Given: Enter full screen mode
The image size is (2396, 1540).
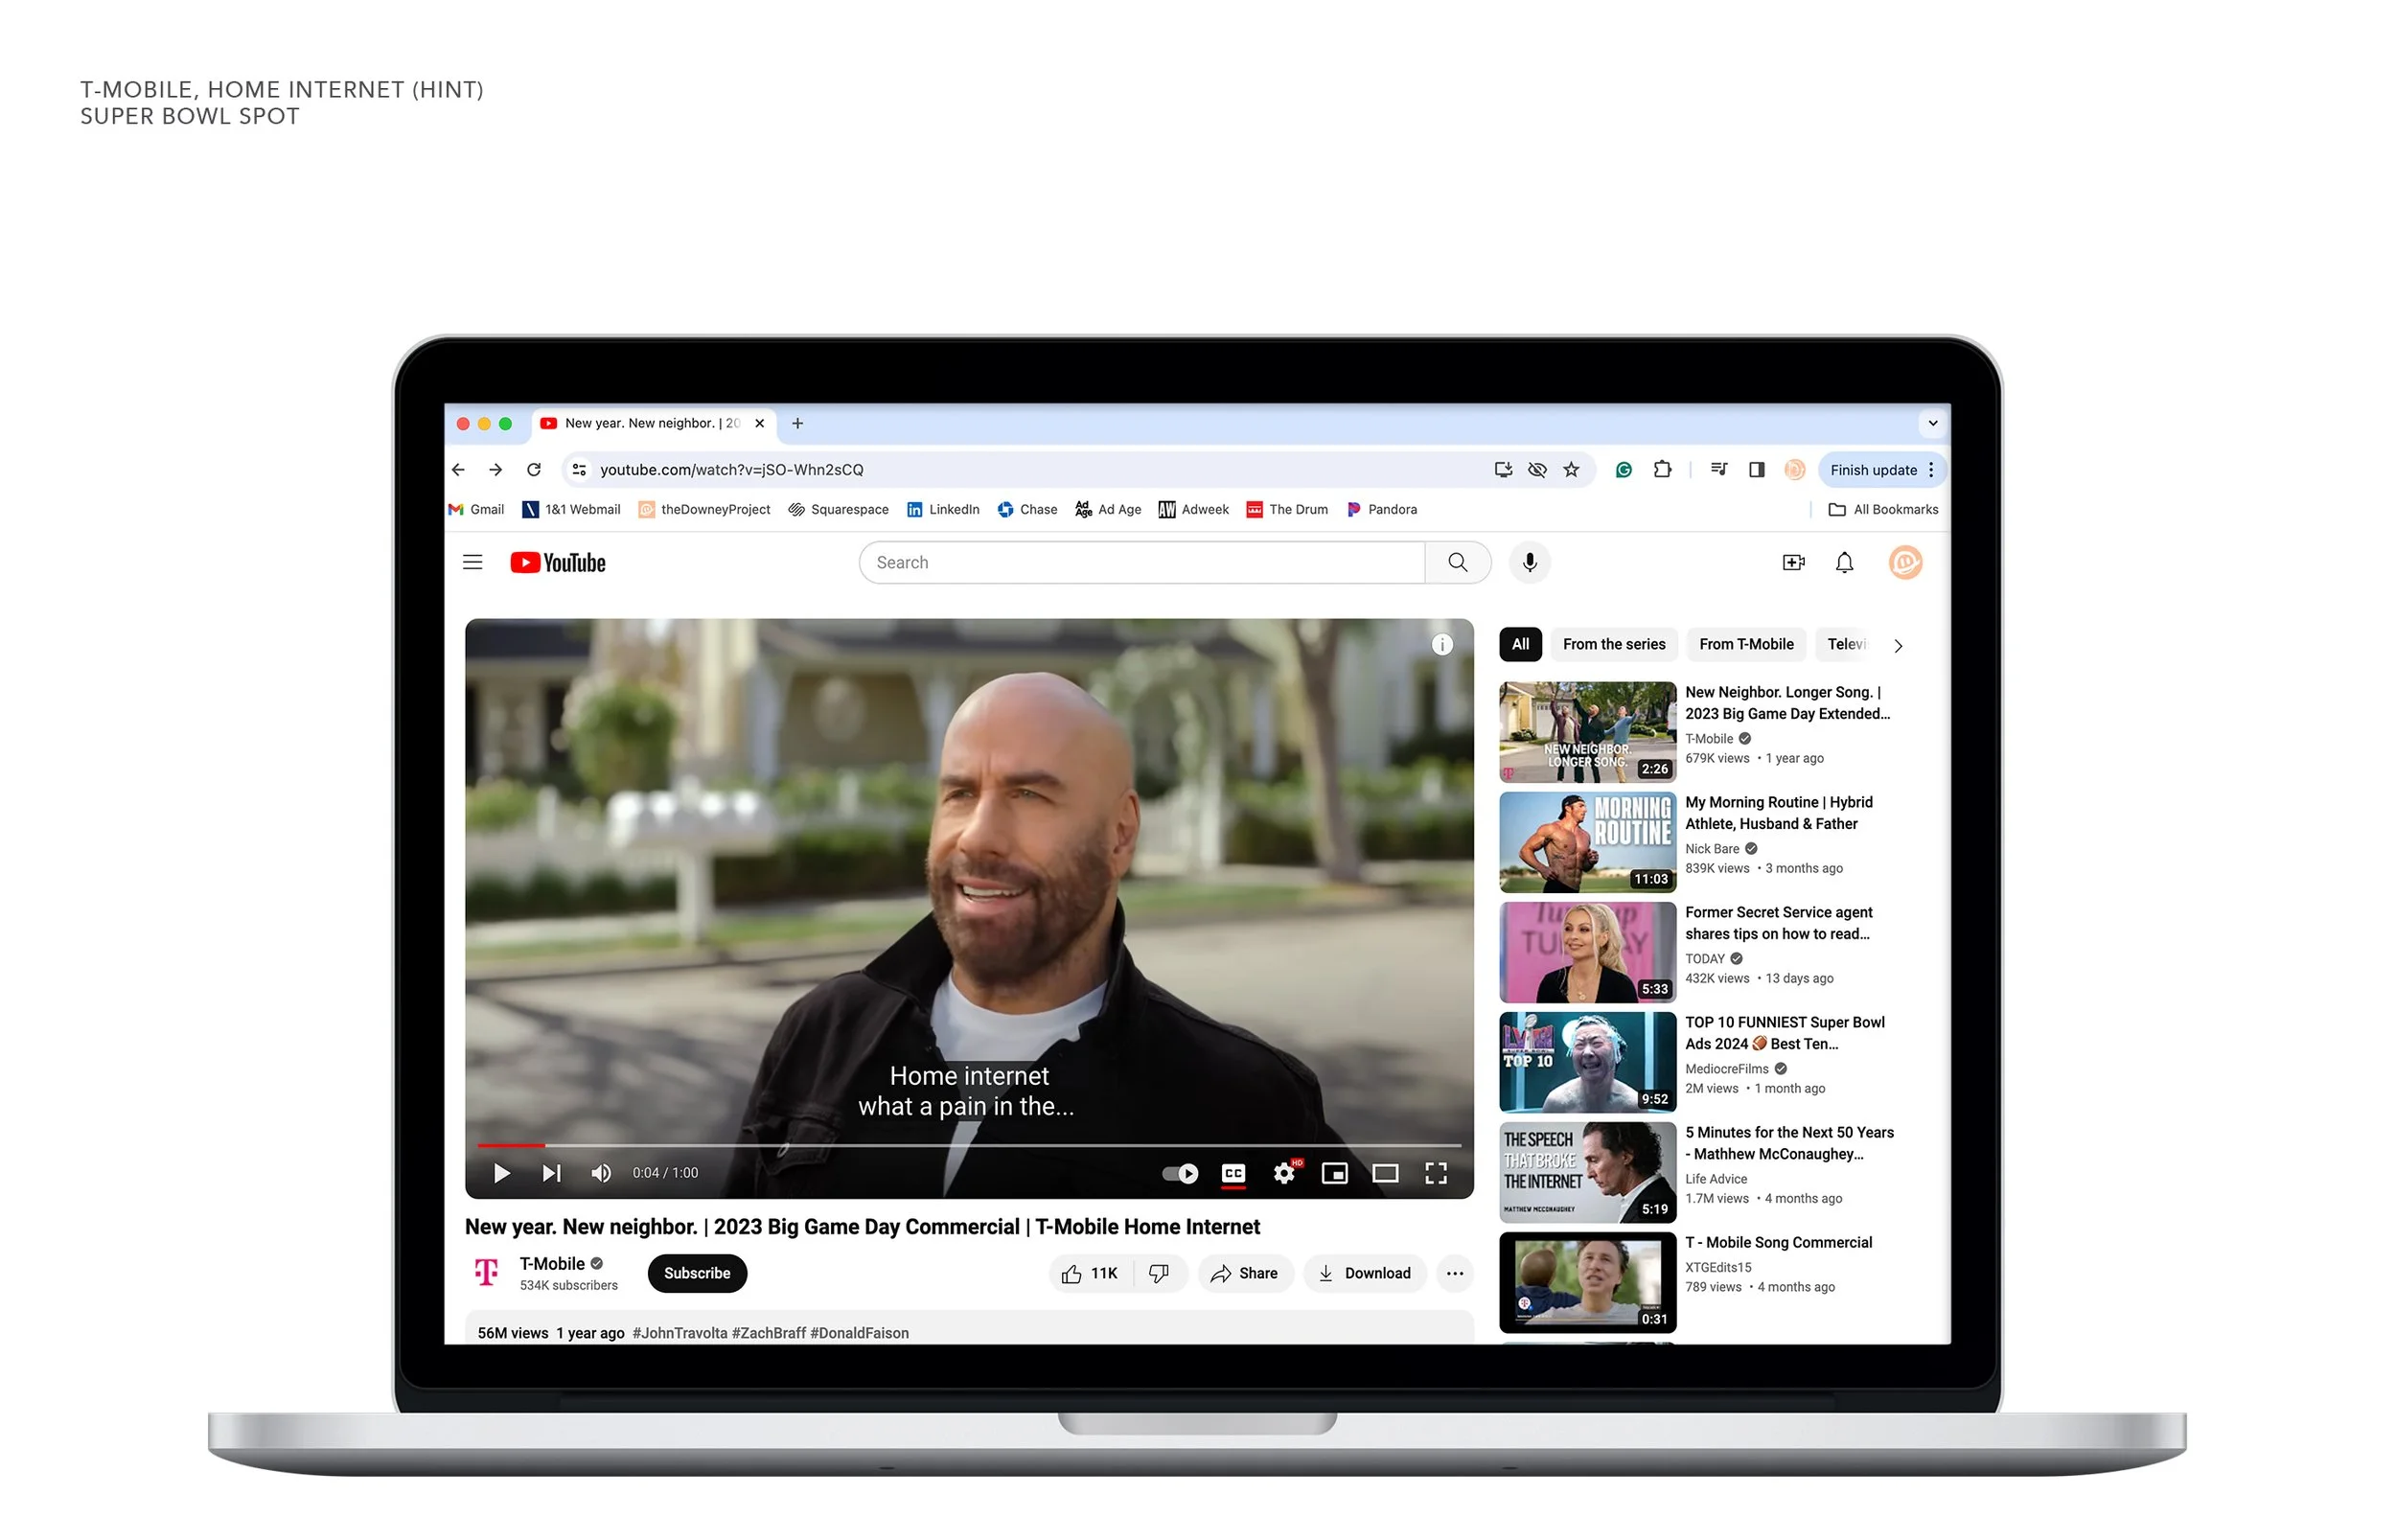Looking at the screenshot, I should coord(1436,1173).
